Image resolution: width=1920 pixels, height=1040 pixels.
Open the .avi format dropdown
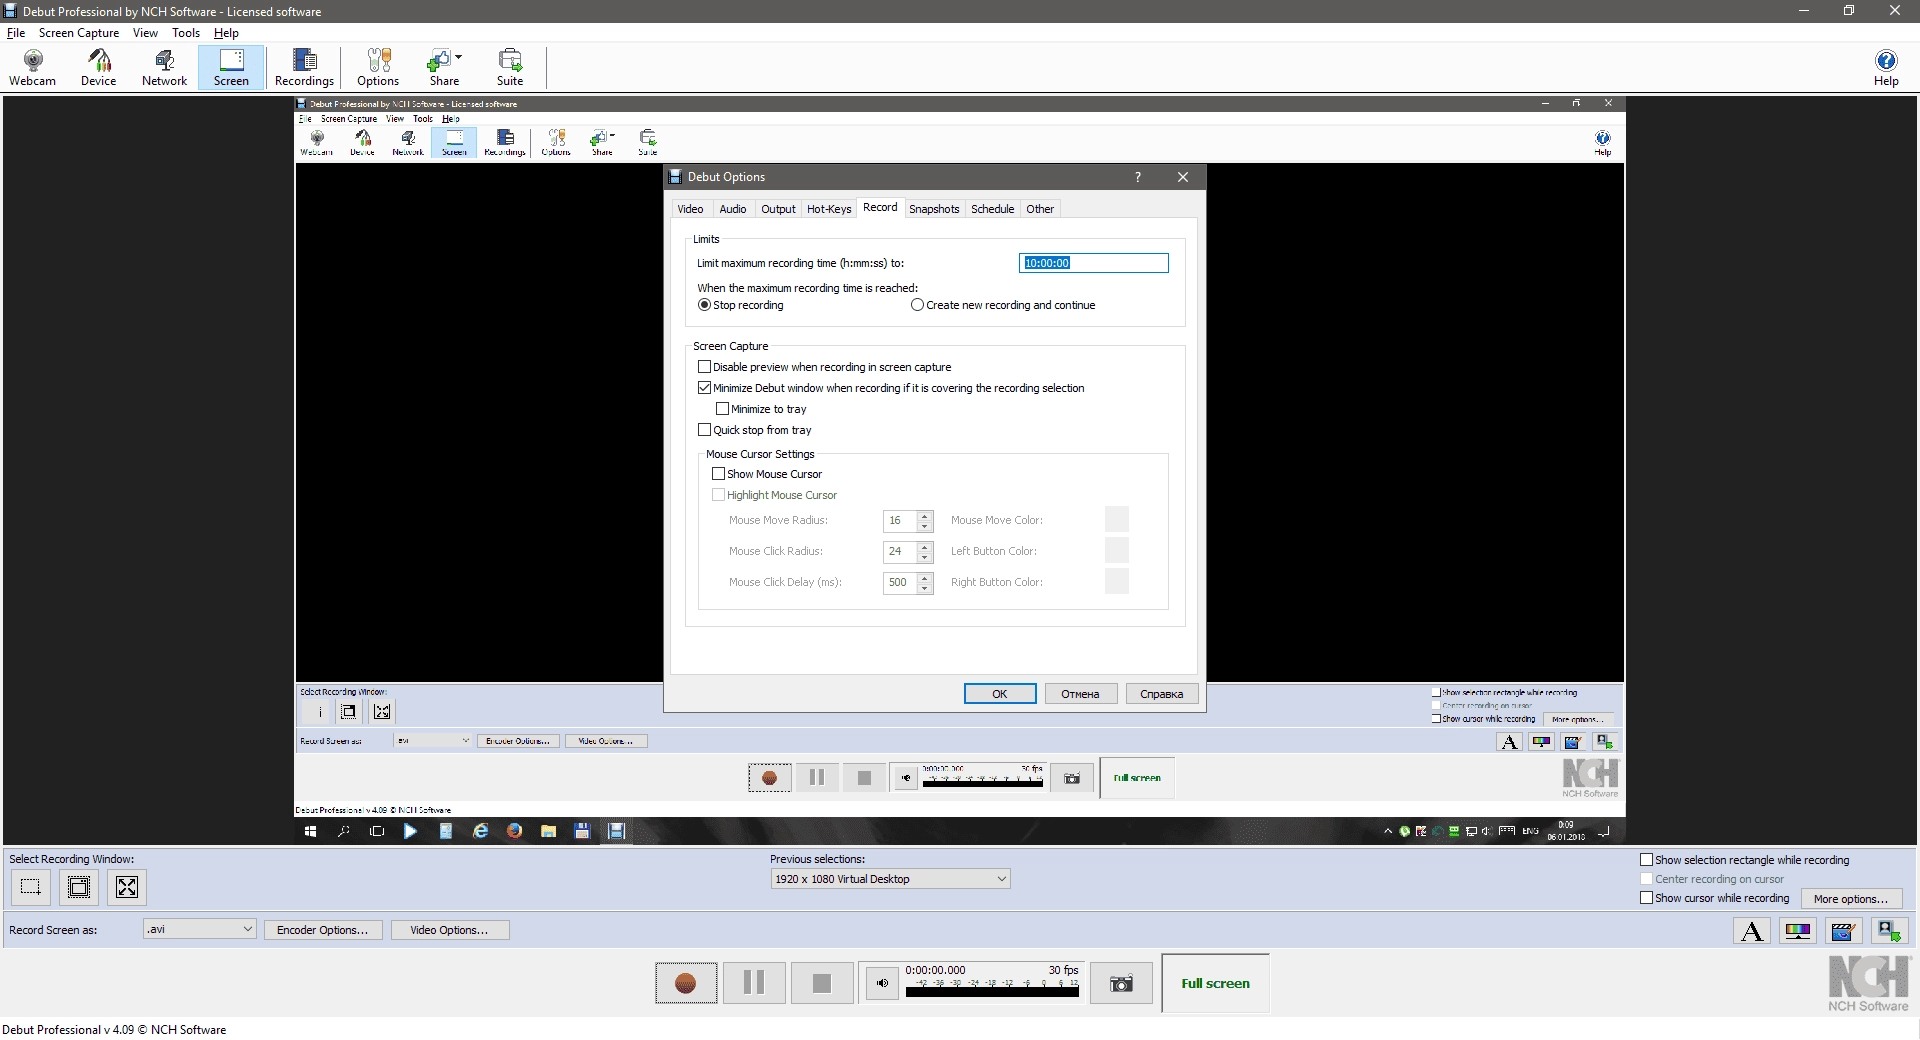tap(200, 929)
